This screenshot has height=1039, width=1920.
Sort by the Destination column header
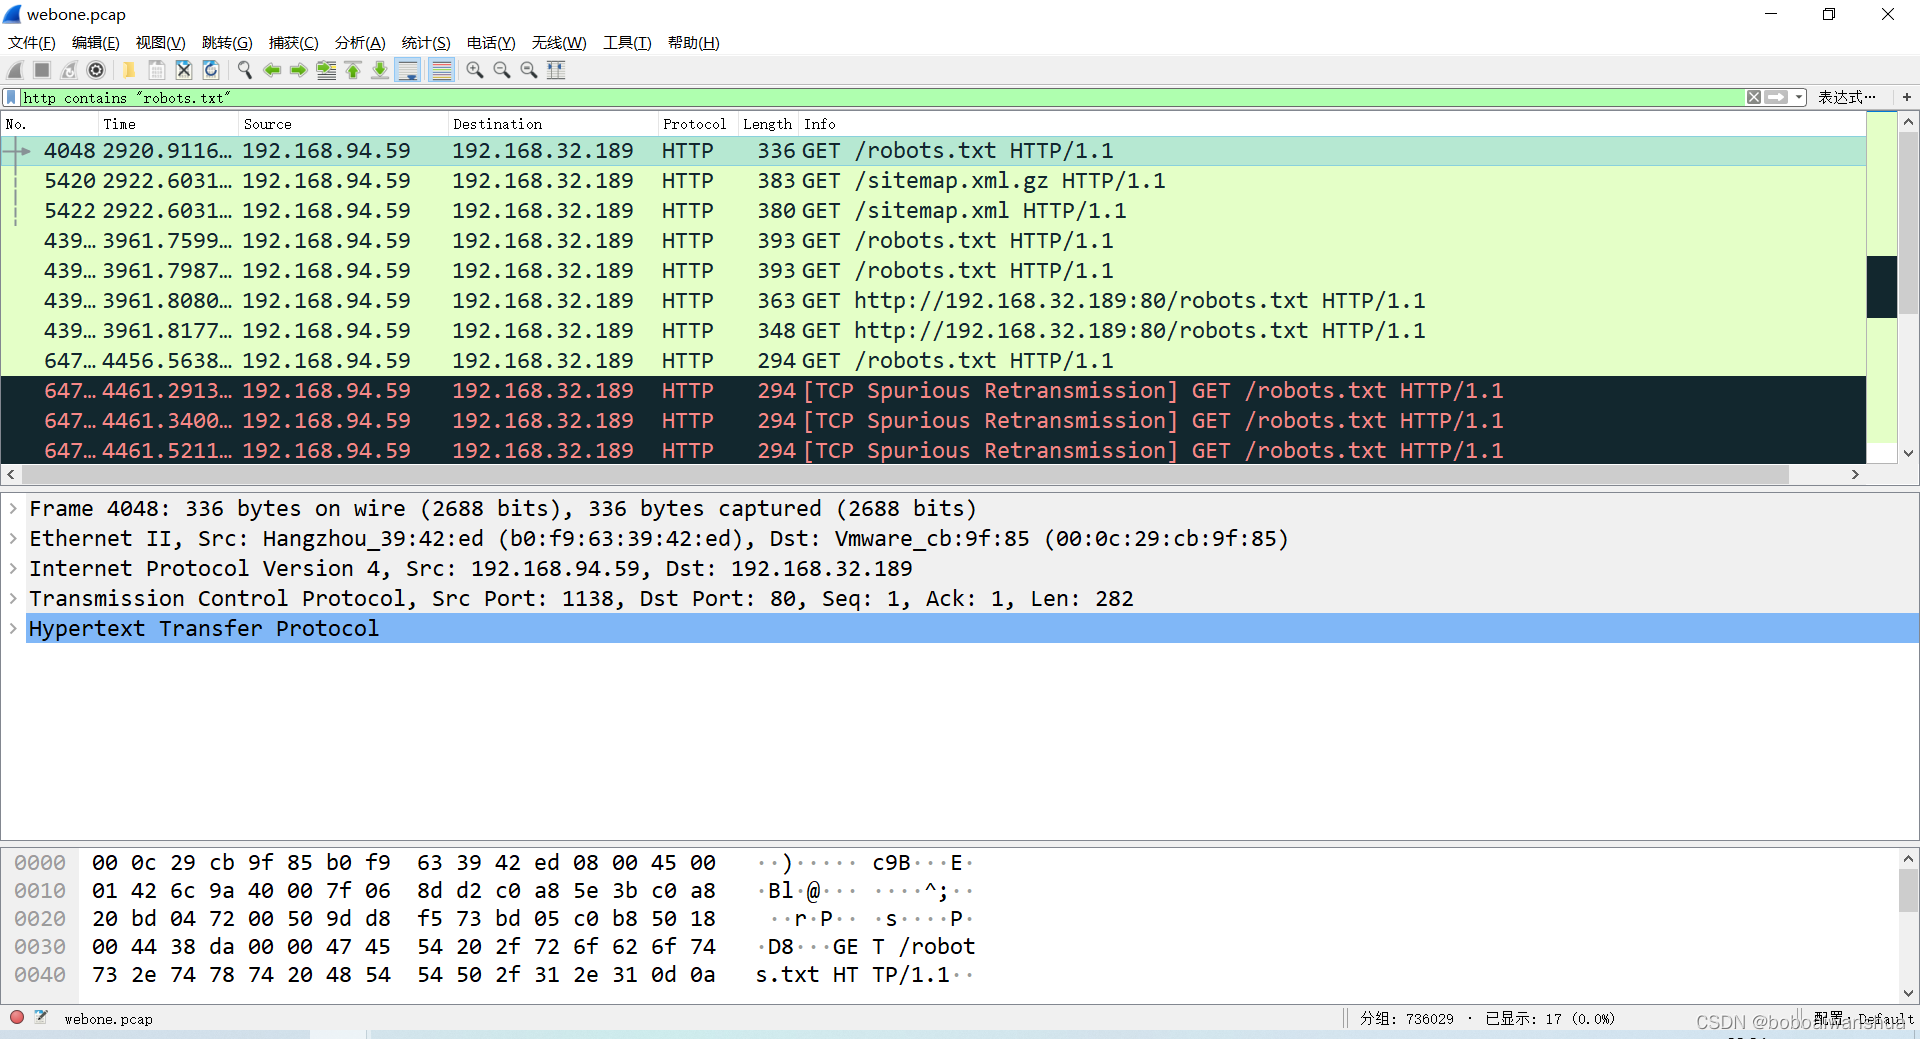[x=554, y=124]
